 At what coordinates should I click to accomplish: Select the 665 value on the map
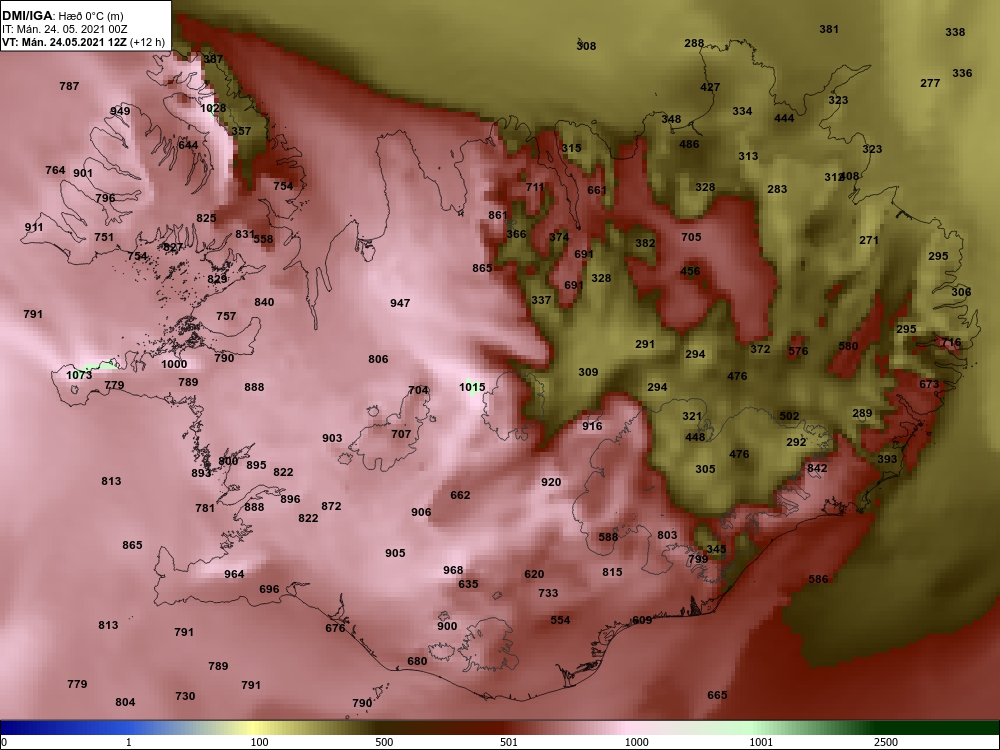[717, 695]
